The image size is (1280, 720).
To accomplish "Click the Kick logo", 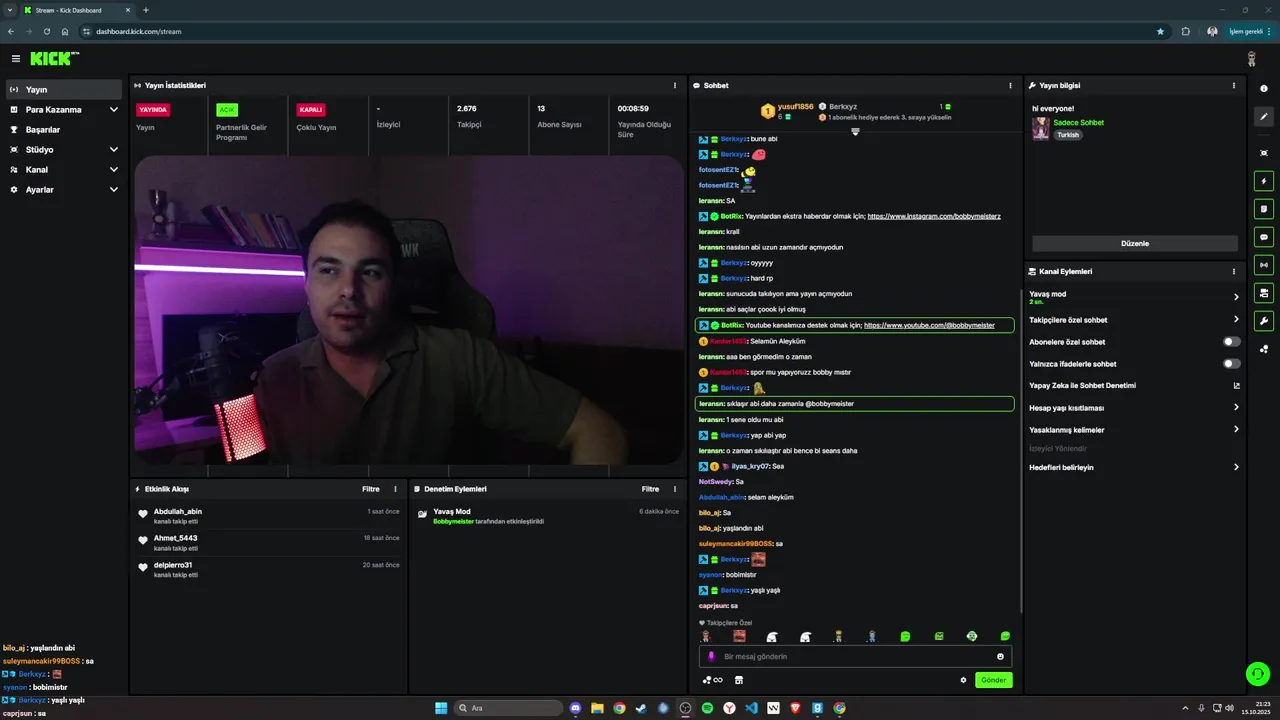I will 54,59.
